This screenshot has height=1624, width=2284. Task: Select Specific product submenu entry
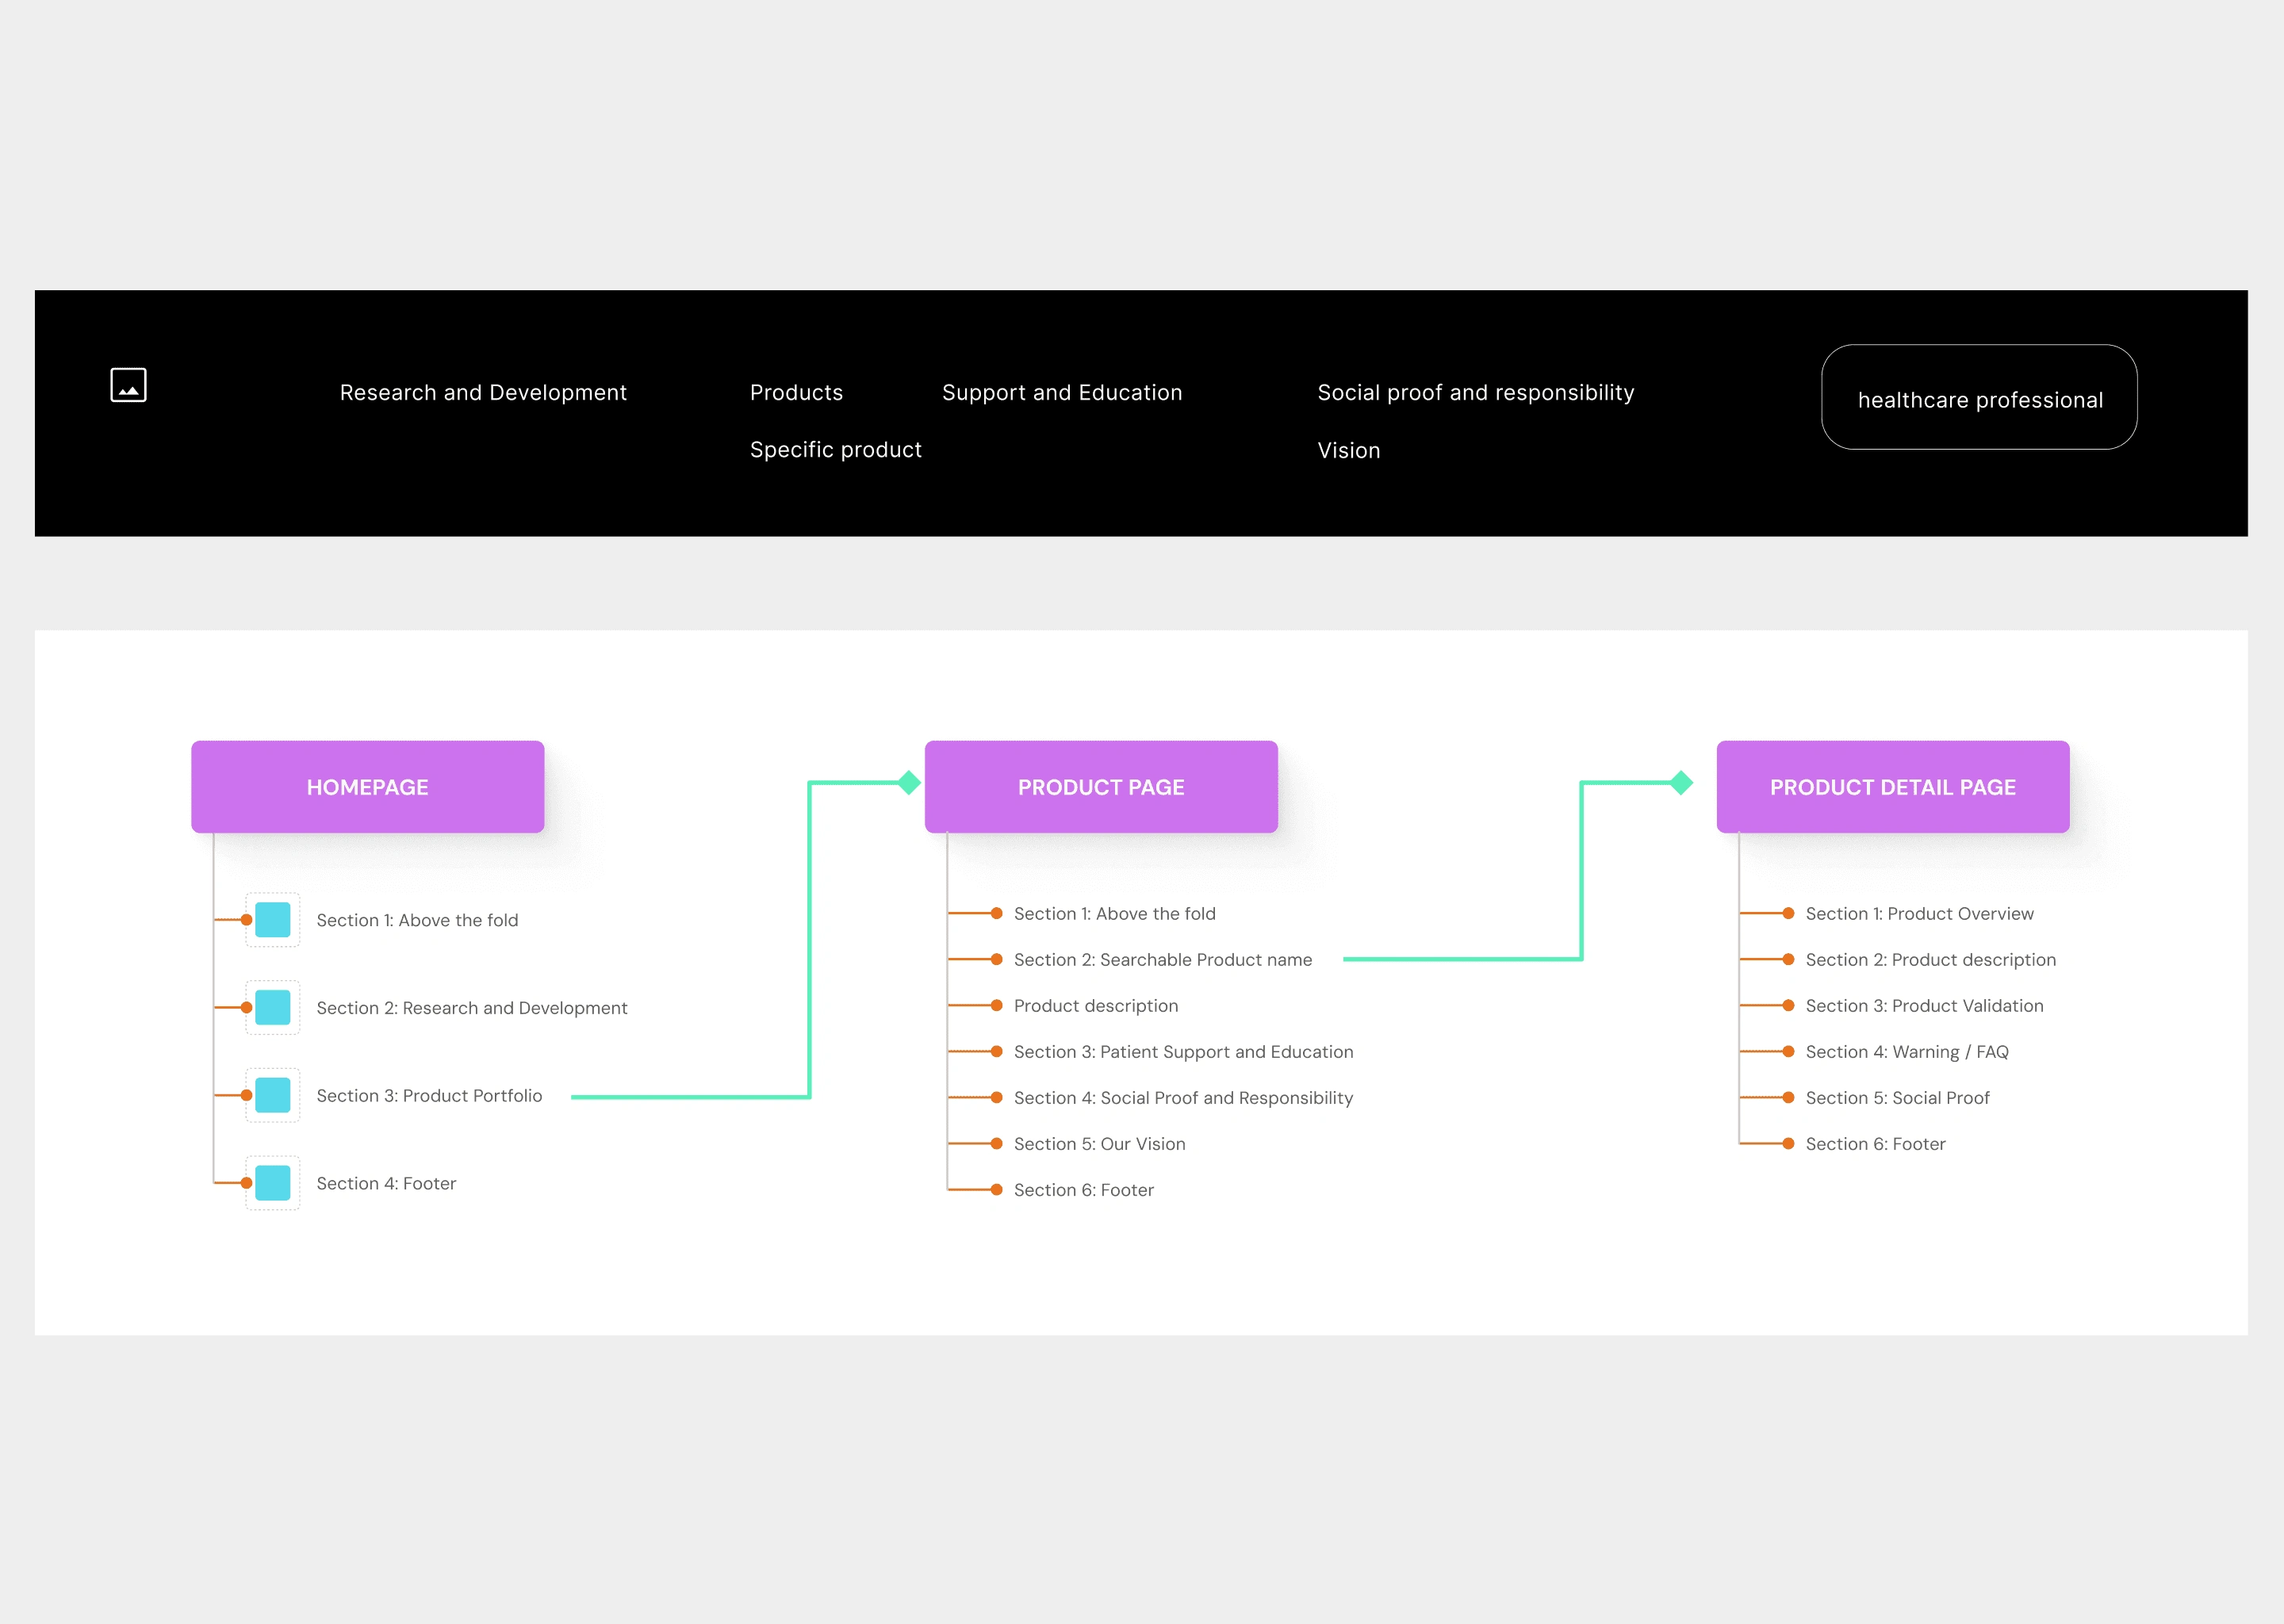point(835,450)
